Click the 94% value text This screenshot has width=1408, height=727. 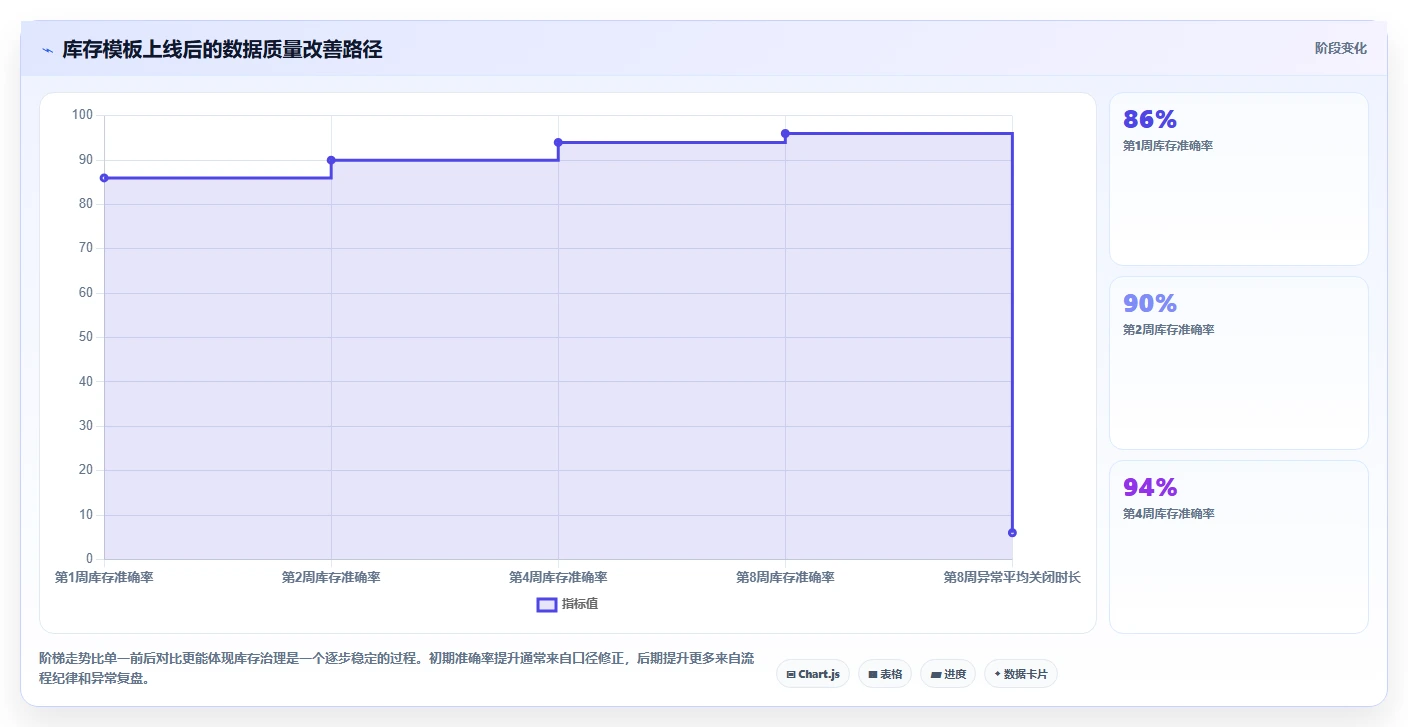coord(1150,488)
